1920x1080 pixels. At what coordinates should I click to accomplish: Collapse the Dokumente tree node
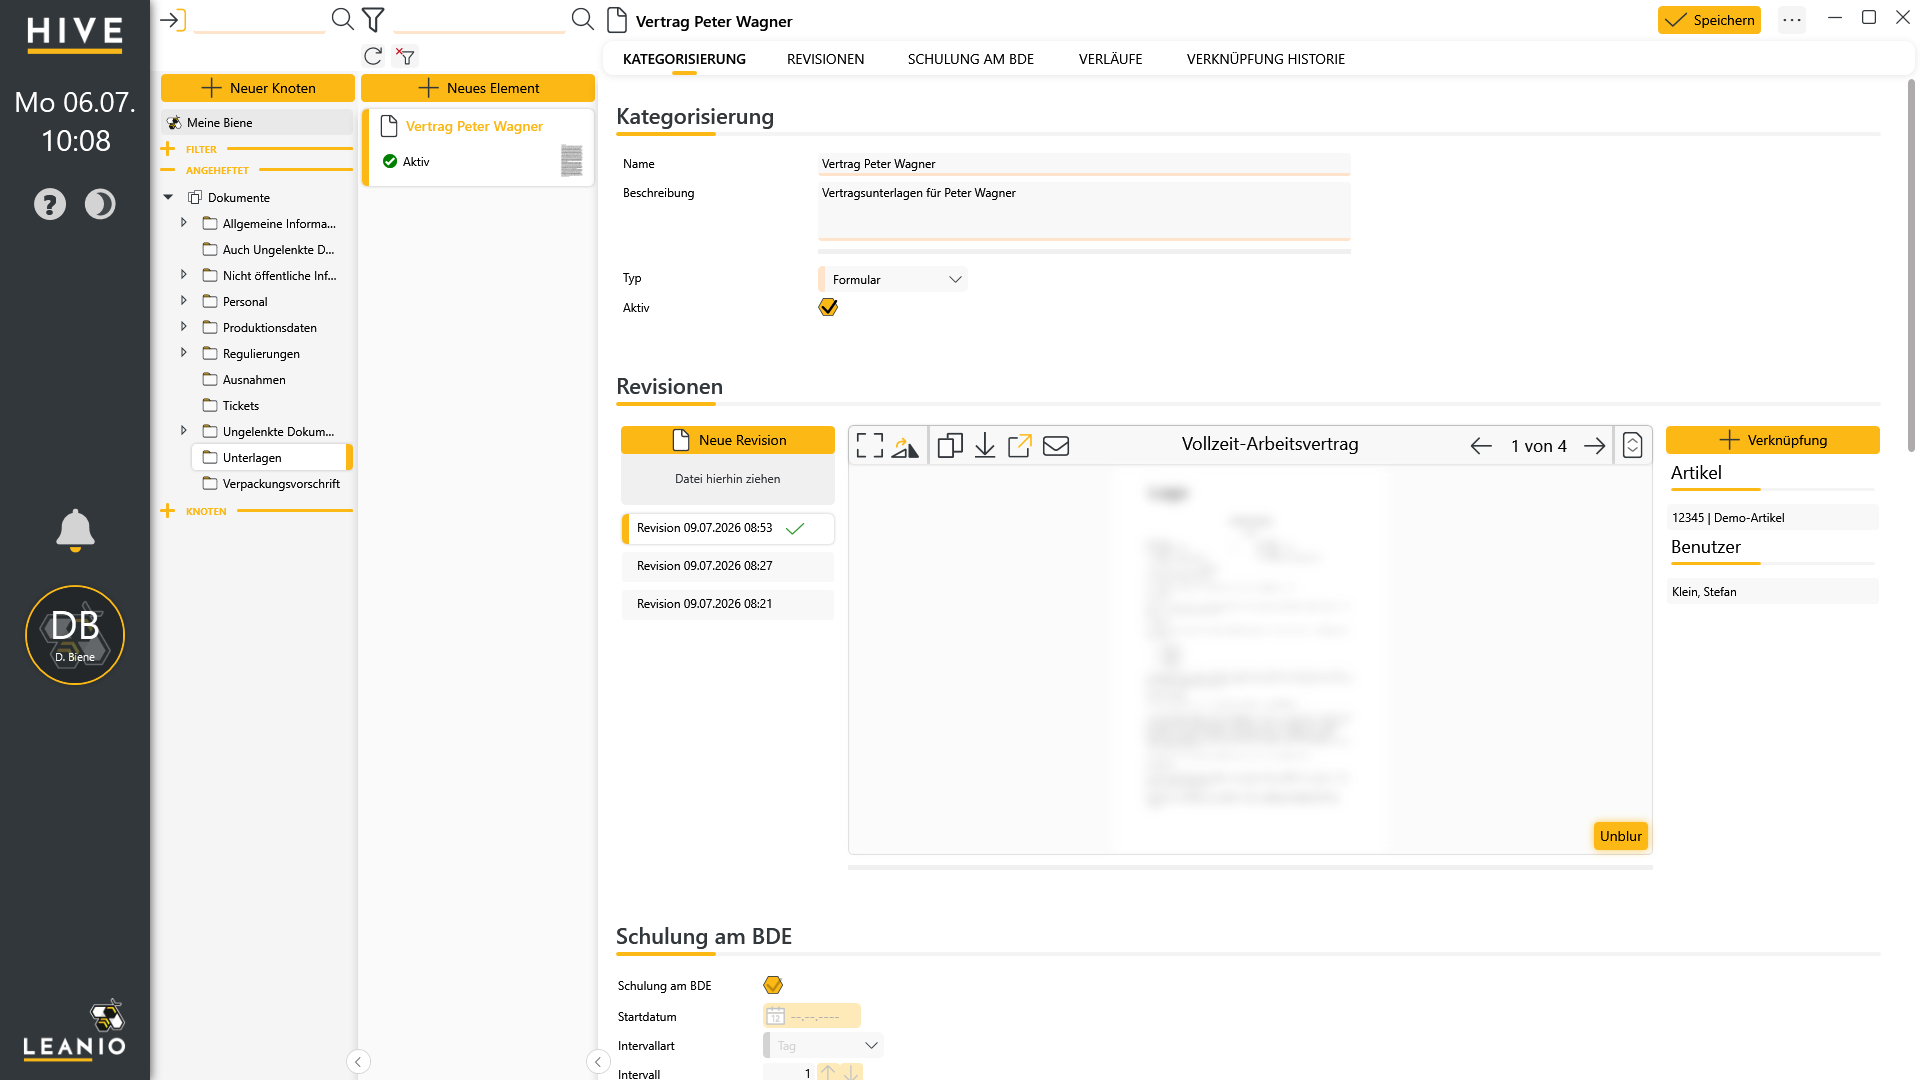168,198
